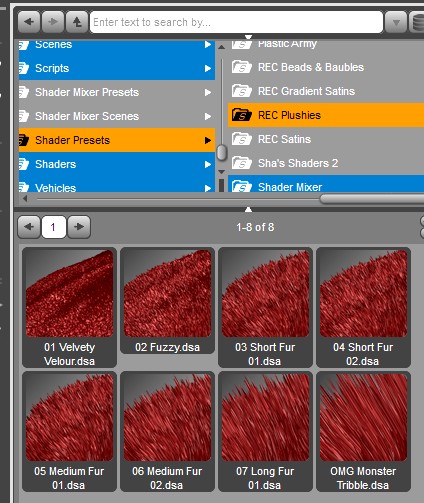Click the database icon beside search field
The height and width of the screenshot is (503, 424).
(417, 22)
